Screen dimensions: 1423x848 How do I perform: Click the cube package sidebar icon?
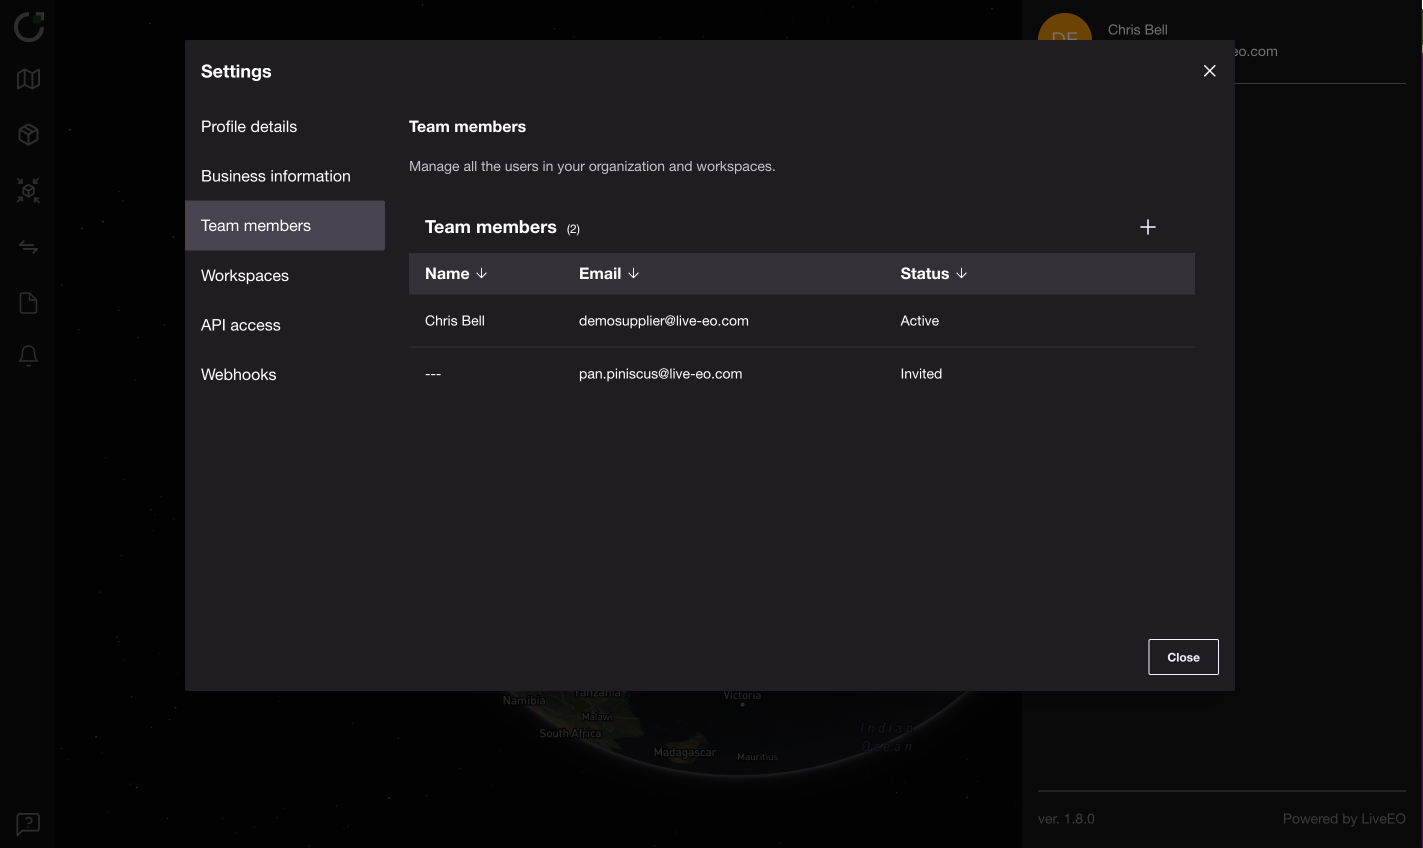pos(28,135)
